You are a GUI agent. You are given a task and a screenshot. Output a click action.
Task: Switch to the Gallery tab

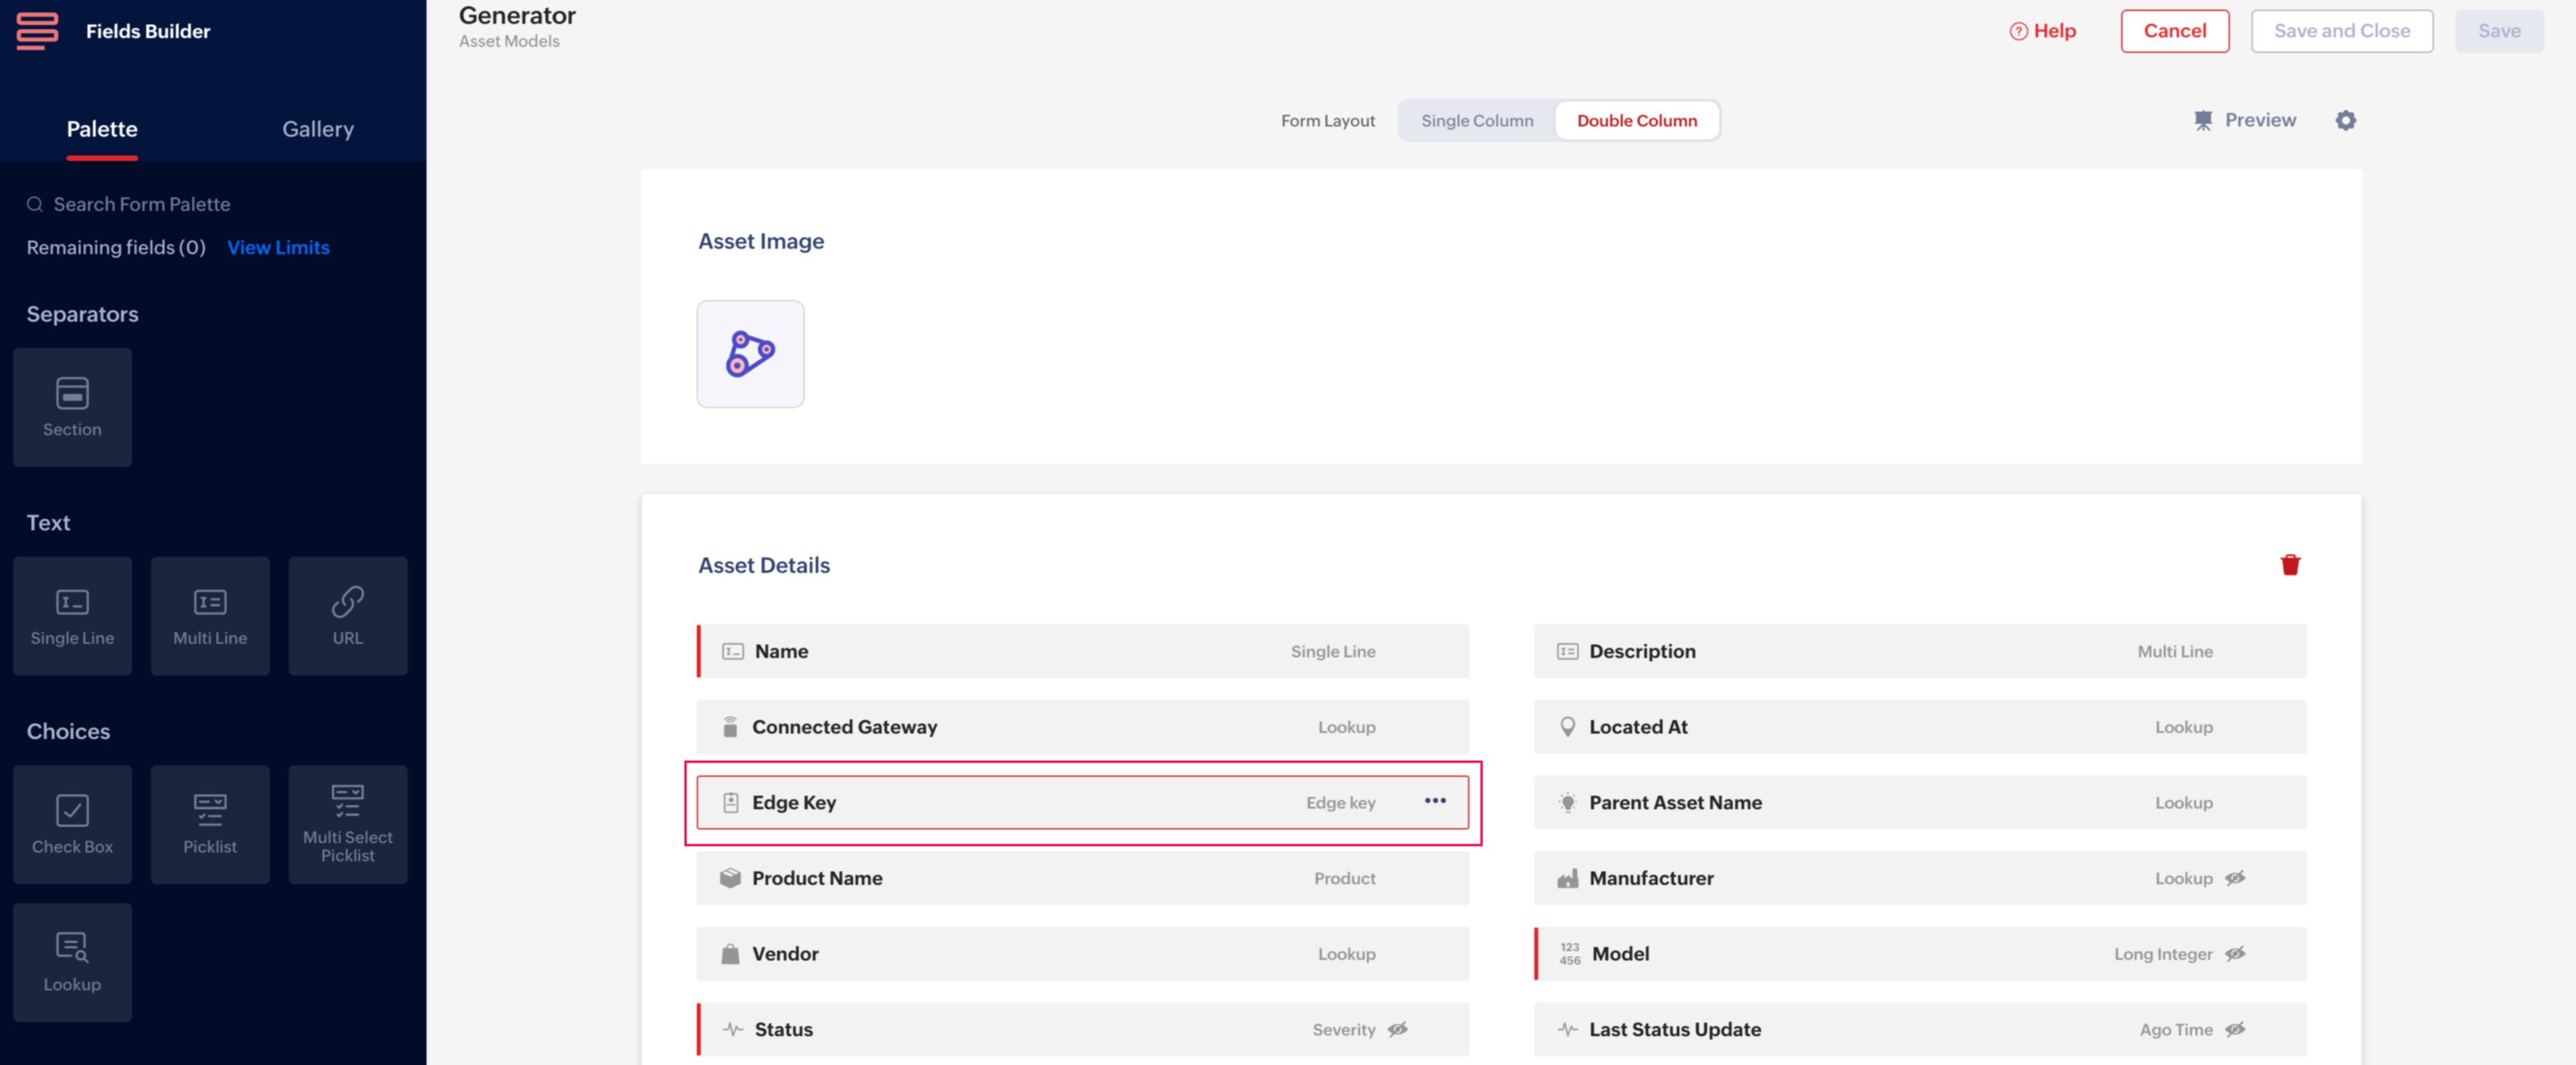pyautogui.click(x=317, y=129)
